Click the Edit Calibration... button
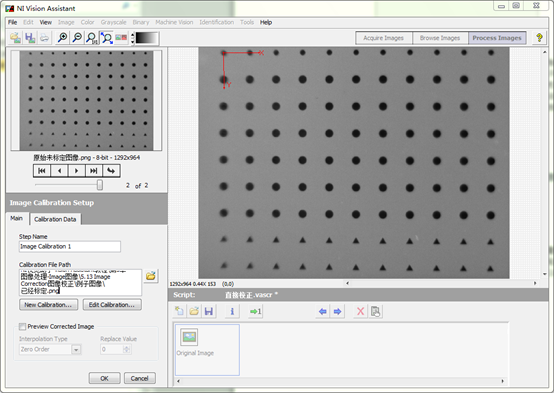554x393 pixels. pyautogui.click(x=112, y=305)
